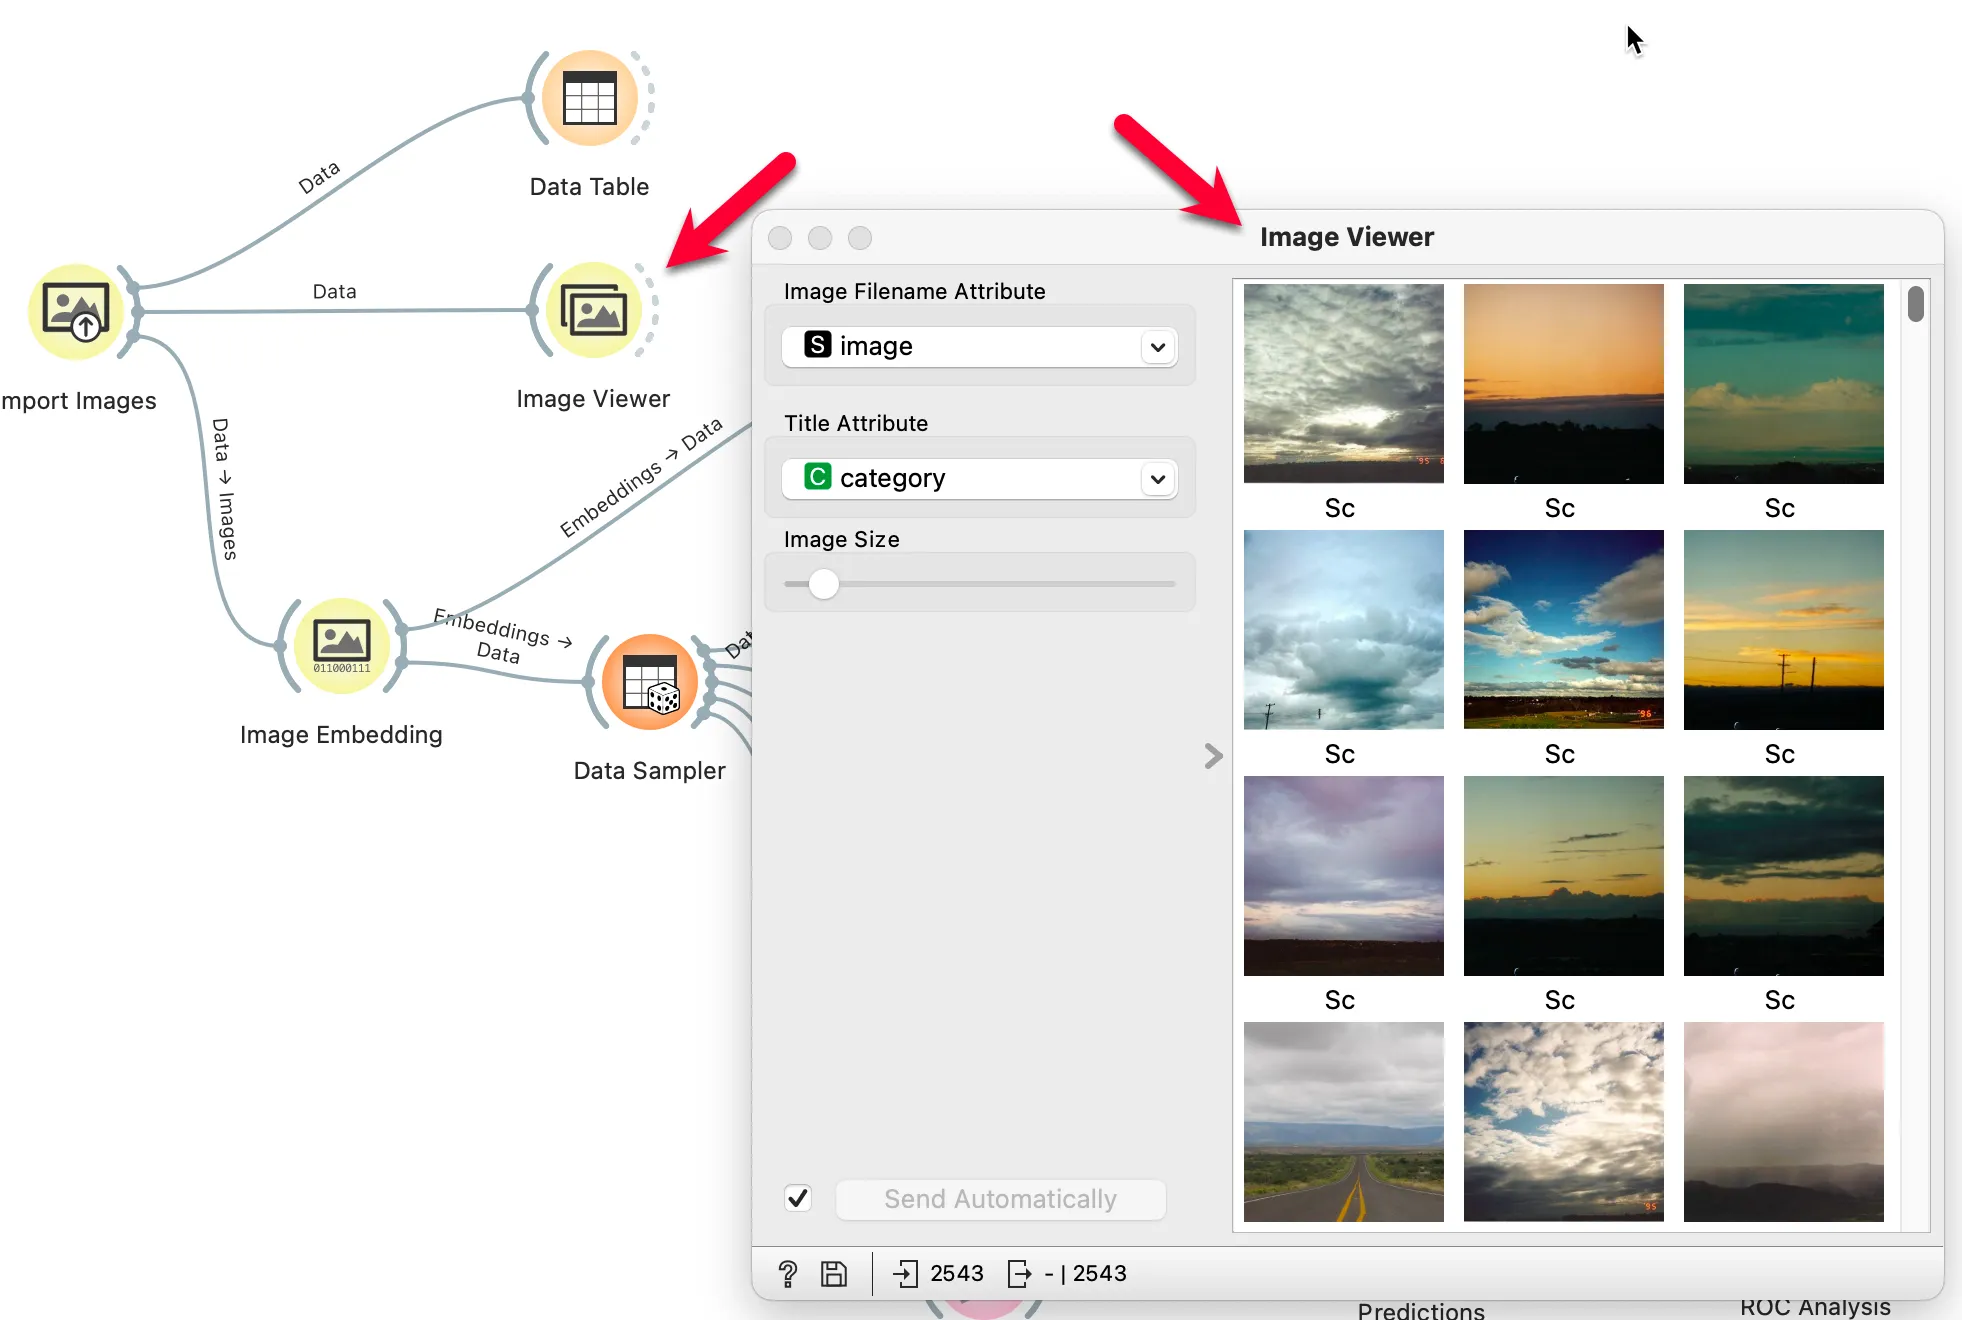
Task: Click the save image floppy disk icon
Action: 834,1273
